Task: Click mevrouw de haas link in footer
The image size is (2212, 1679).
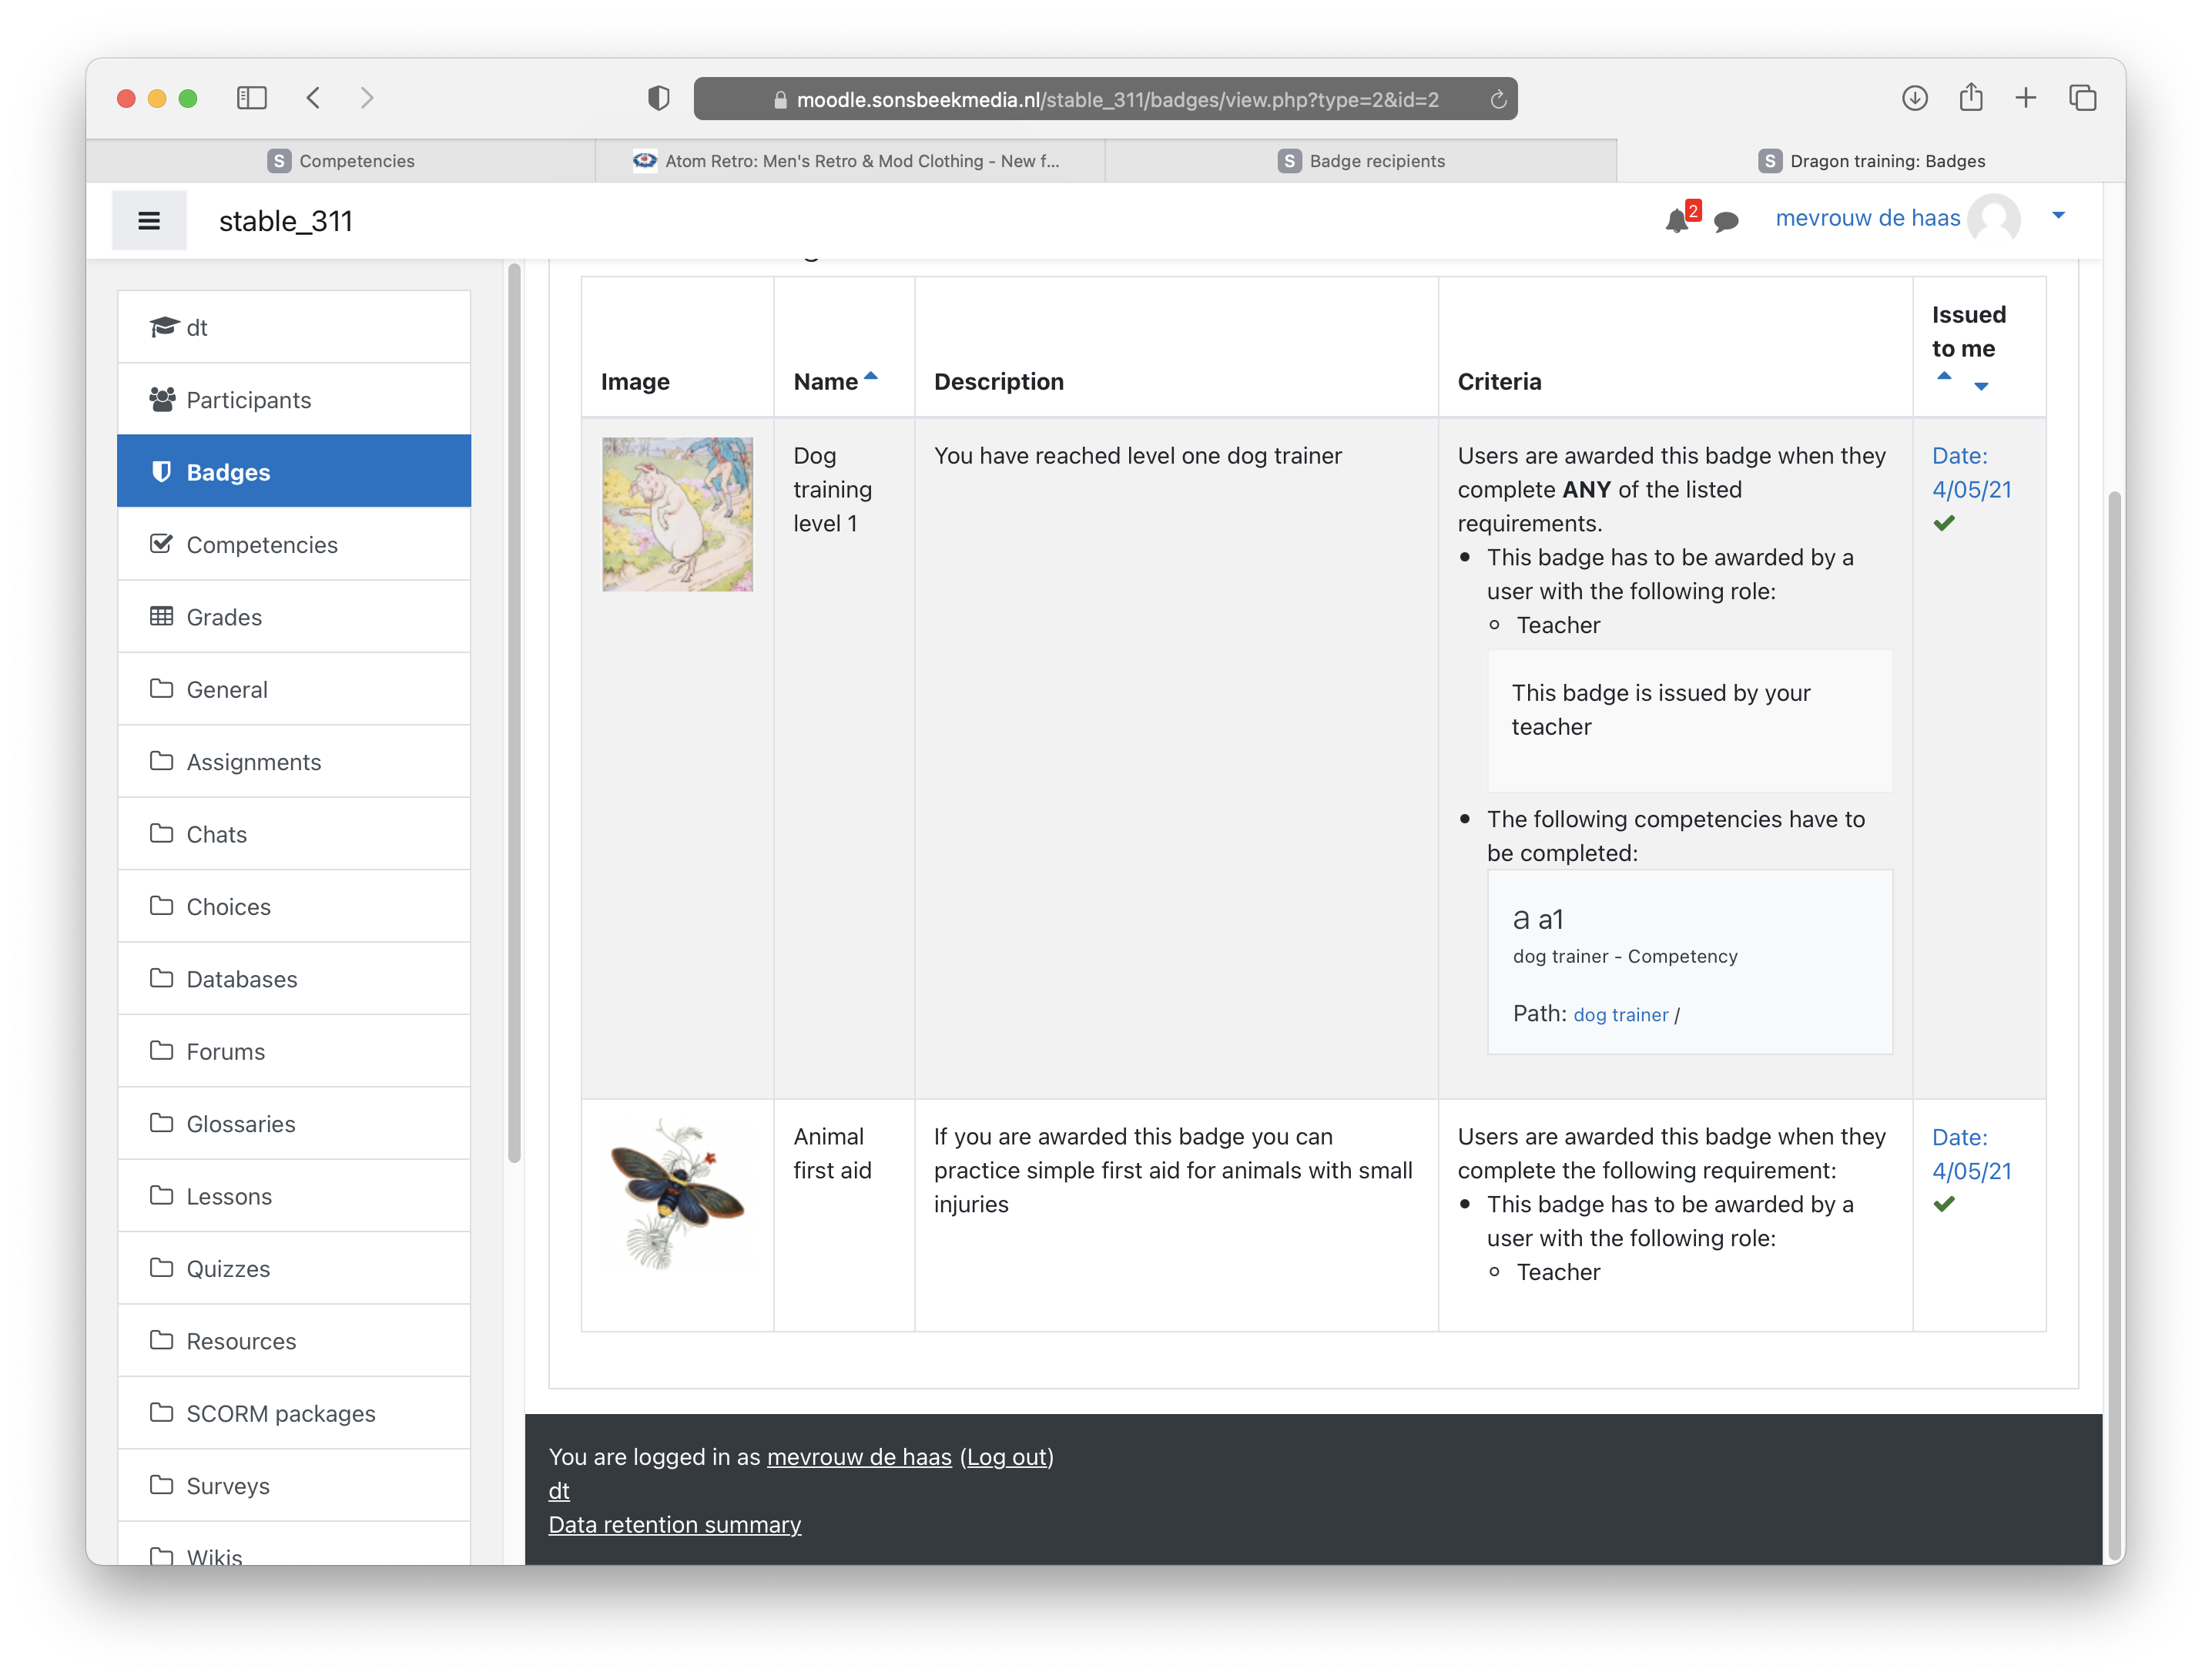Action: pos(859,1457)
